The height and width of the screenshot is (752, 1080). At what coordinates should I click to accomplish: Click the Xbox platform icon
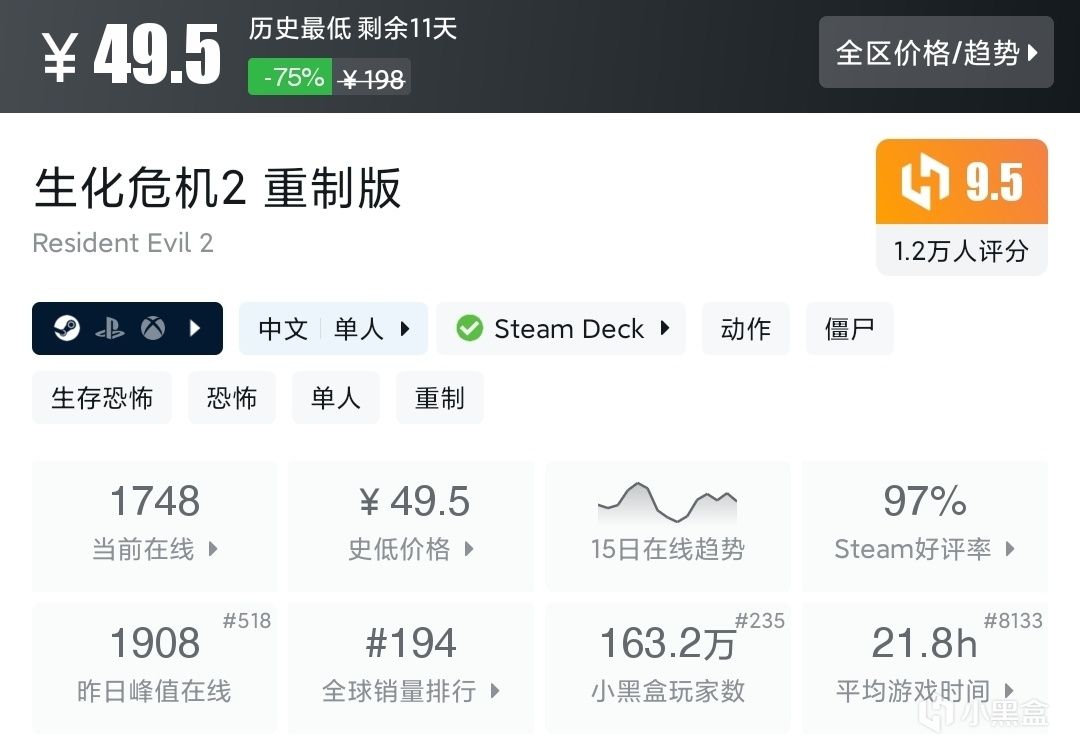pyautogui.click(x=153, y=328)
